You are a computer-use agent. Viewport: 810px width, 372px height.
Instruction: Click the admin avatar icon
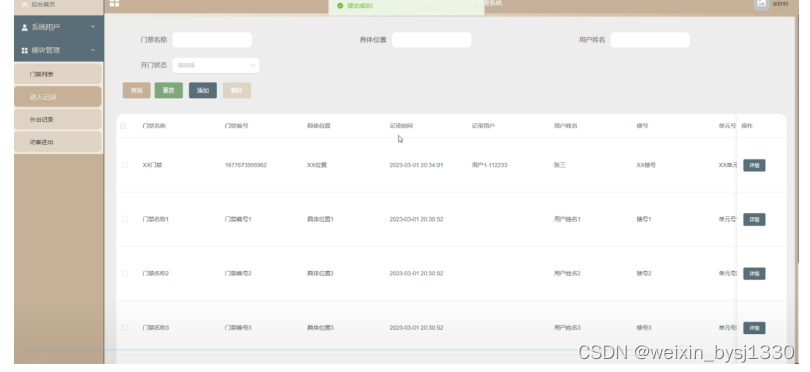(761, 4)
